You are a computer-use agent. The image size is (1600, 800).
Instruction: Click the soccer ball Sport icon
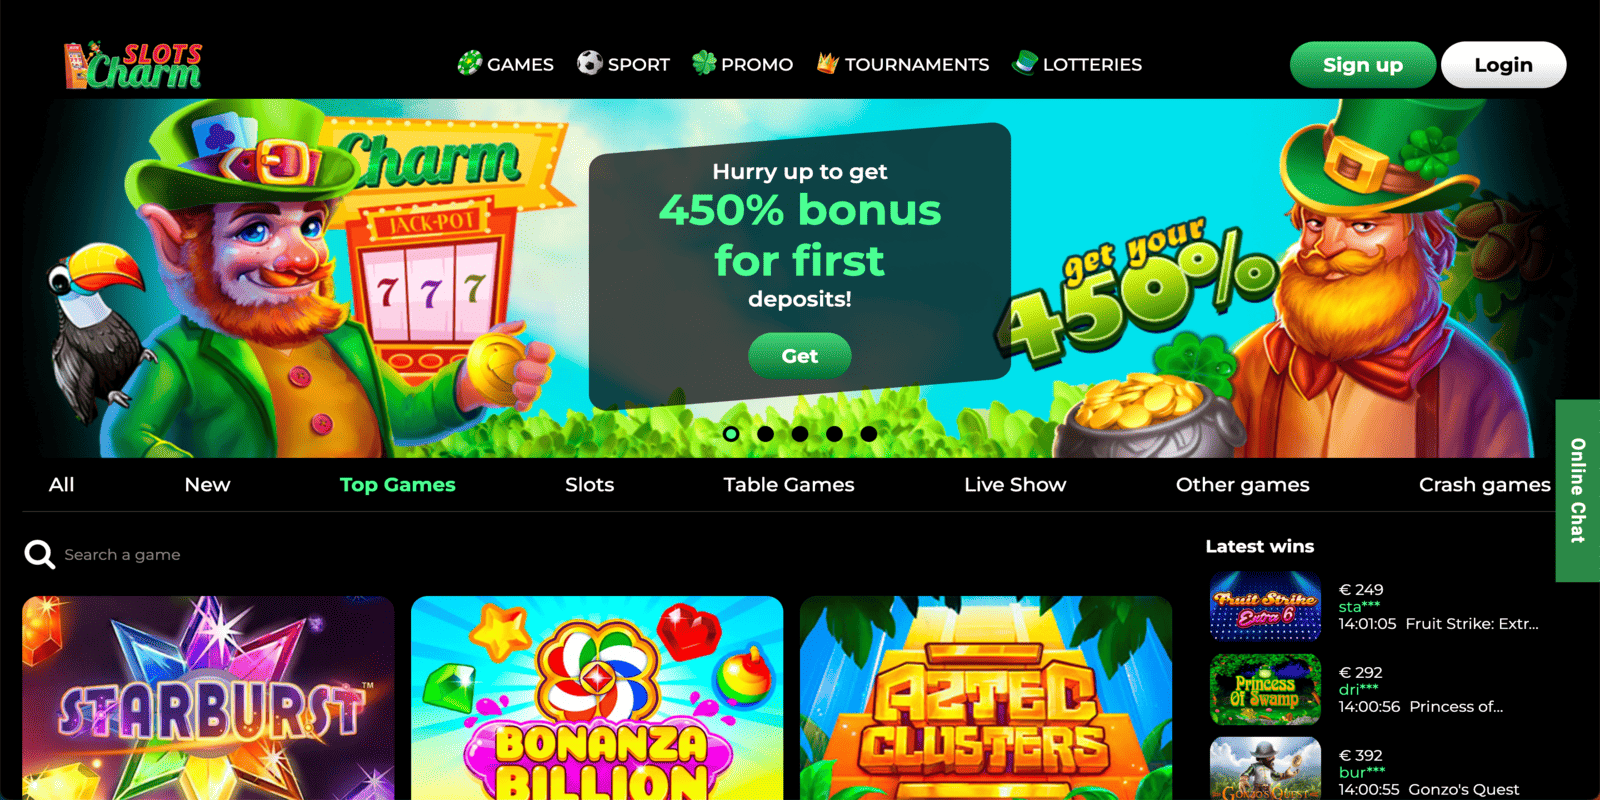tap(590, 63)
